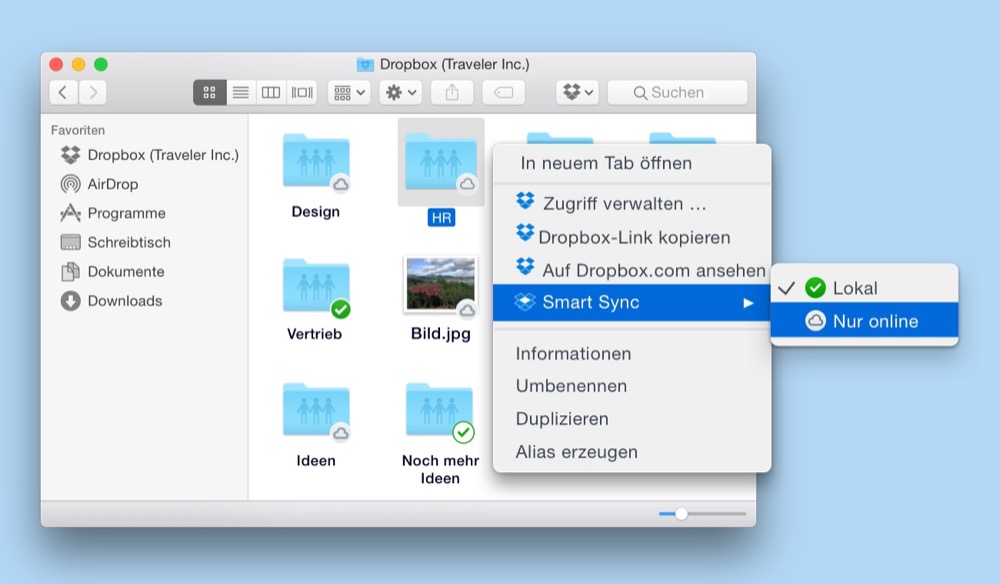Open the arrange items dropdown
Viewport: 1000px width, 584px height.
click(349, 93)
